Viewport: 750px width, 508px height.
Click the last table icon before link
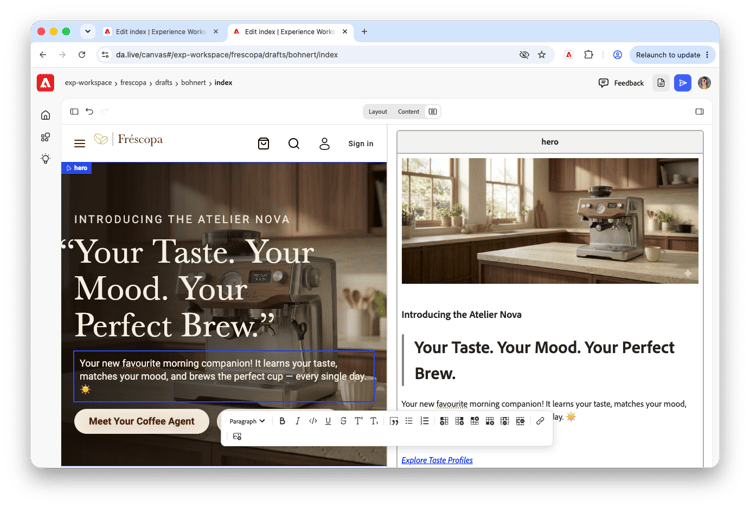520,421
